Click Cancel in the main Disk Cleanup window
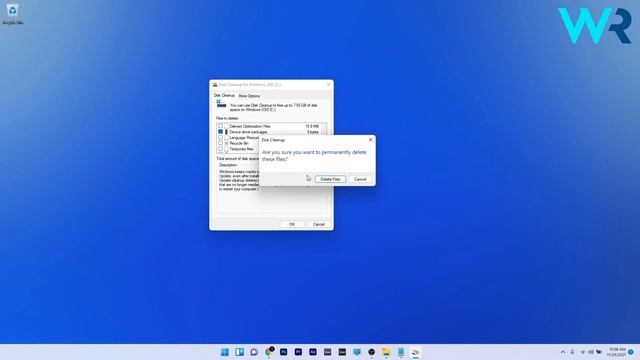The width and height of the screenshot is (640, 360). pos(318,224)
